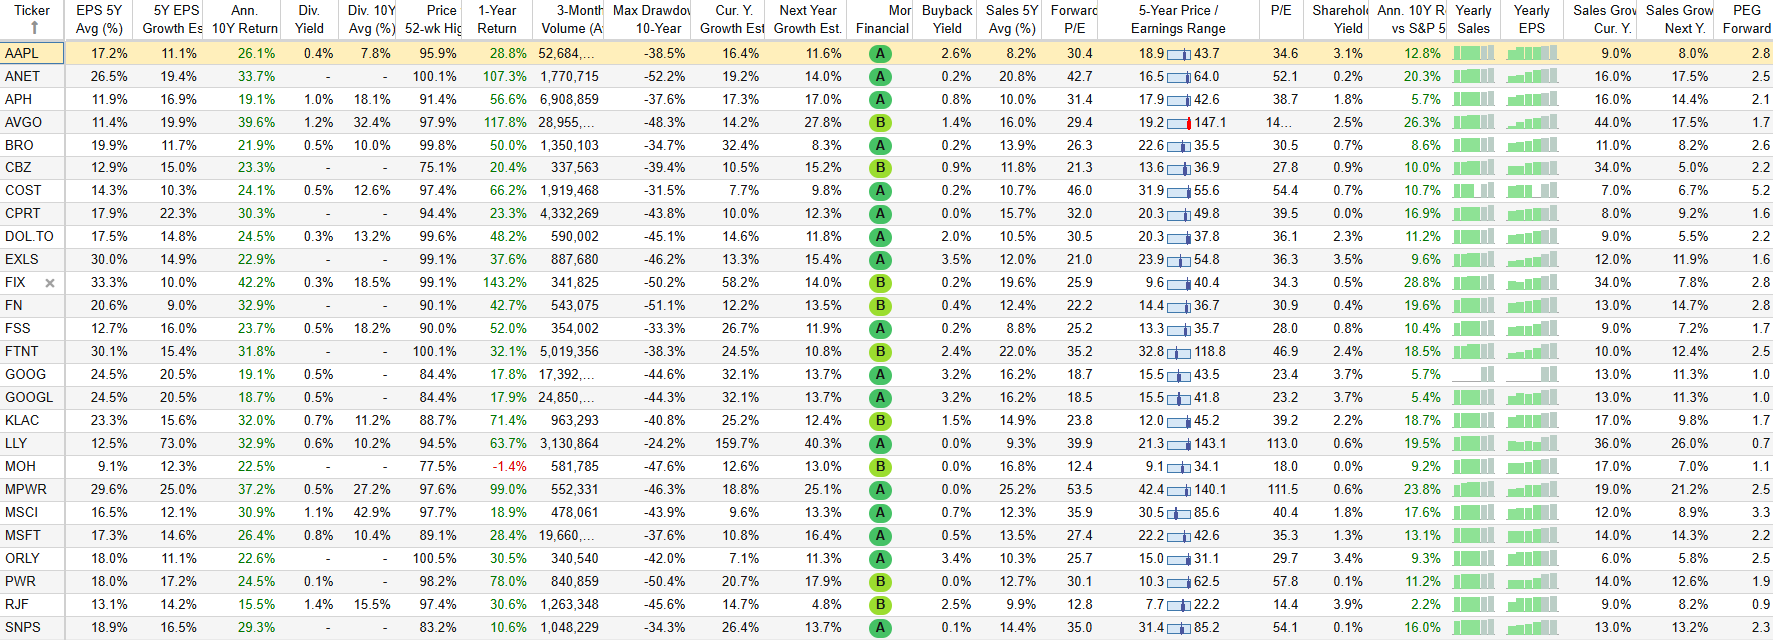1773x640 pixels.
Task: Select the AAPL ticker cell
Action: [x=32, y=54]
